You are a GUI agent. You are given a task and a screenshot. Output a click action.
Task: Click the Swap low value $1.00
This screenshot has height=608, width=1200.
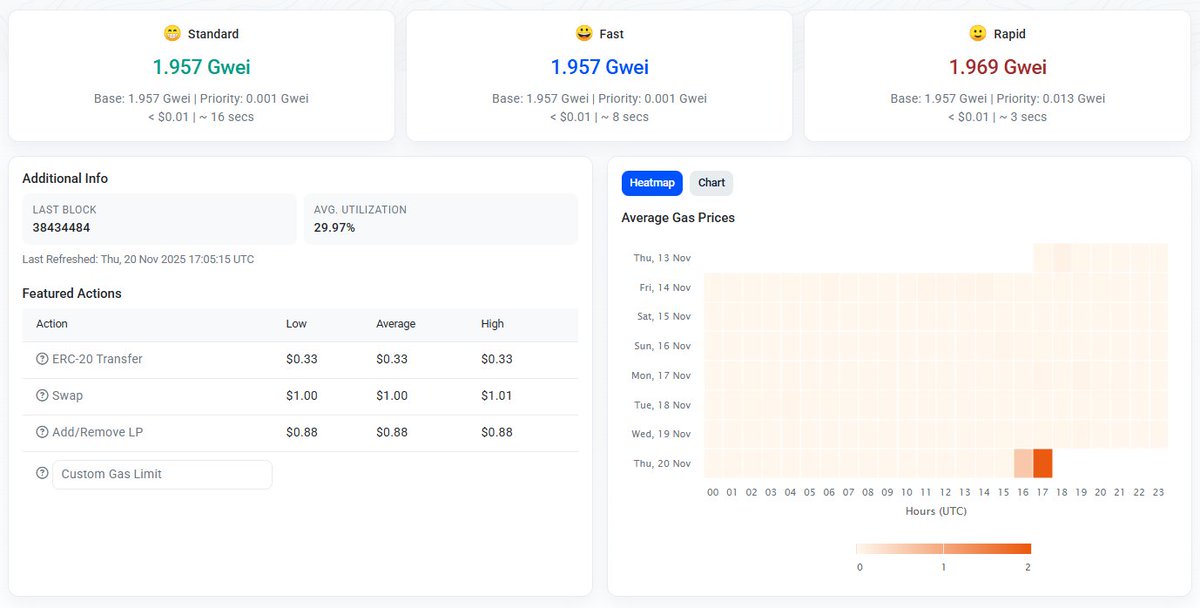pos(301,396)
